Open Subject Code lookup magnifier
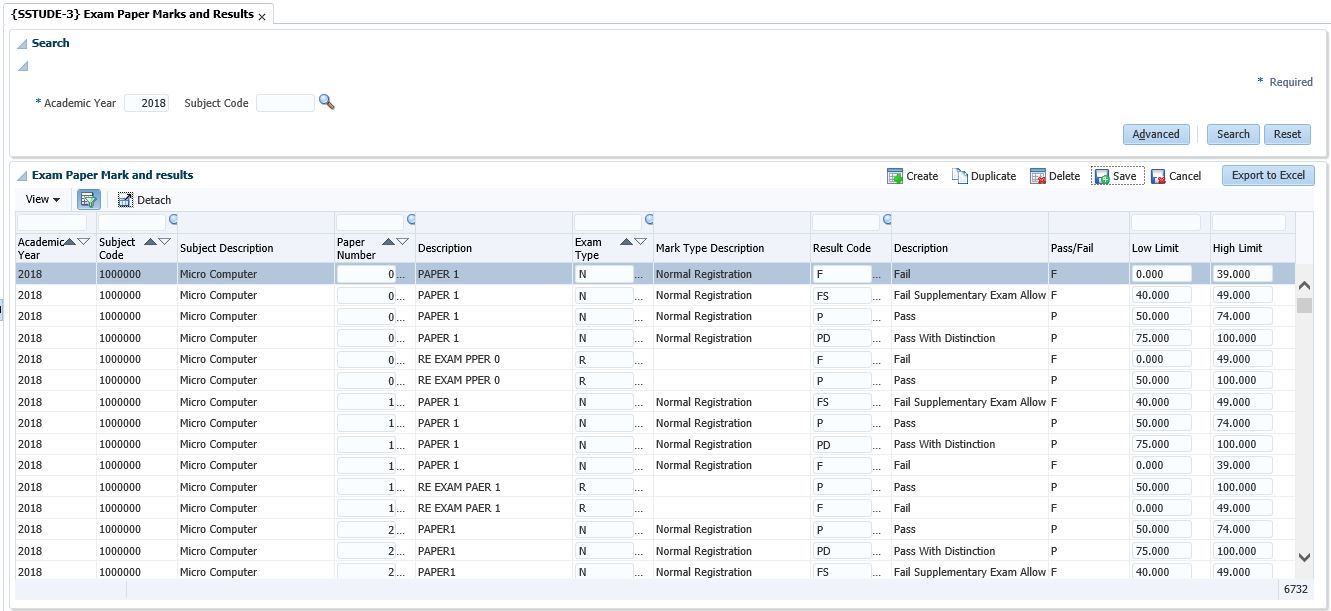Viewport: 1331px width, 611px height. [326, 102]
